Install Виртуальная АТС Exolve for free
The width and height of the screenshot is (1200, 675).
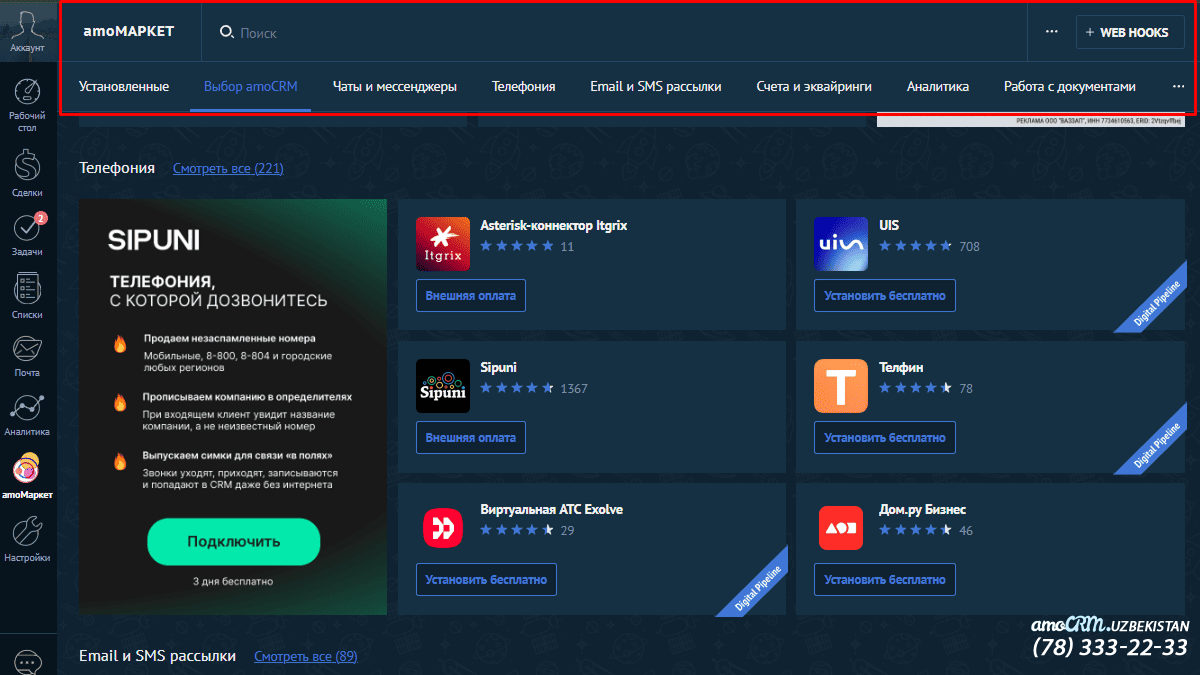click(x=486, y=580)
